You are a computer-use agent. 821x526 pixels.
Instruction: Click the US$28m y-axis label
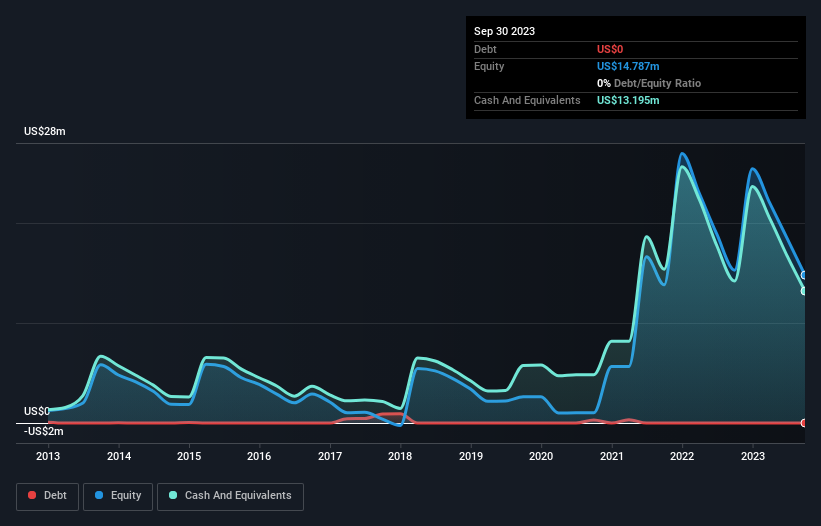pyautogui.click(x=45, y=131)
